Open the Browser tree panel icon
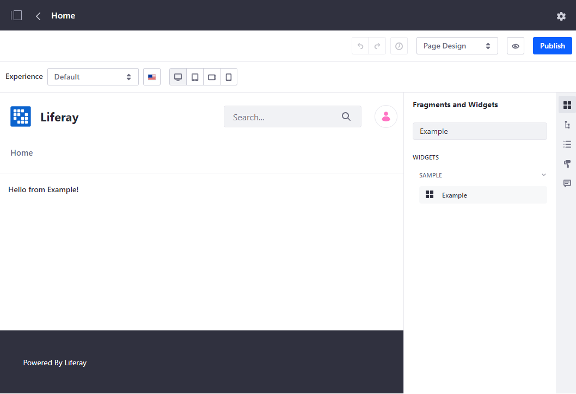Image resolution: width=576 pixels, height=394 pixels. 567,125
